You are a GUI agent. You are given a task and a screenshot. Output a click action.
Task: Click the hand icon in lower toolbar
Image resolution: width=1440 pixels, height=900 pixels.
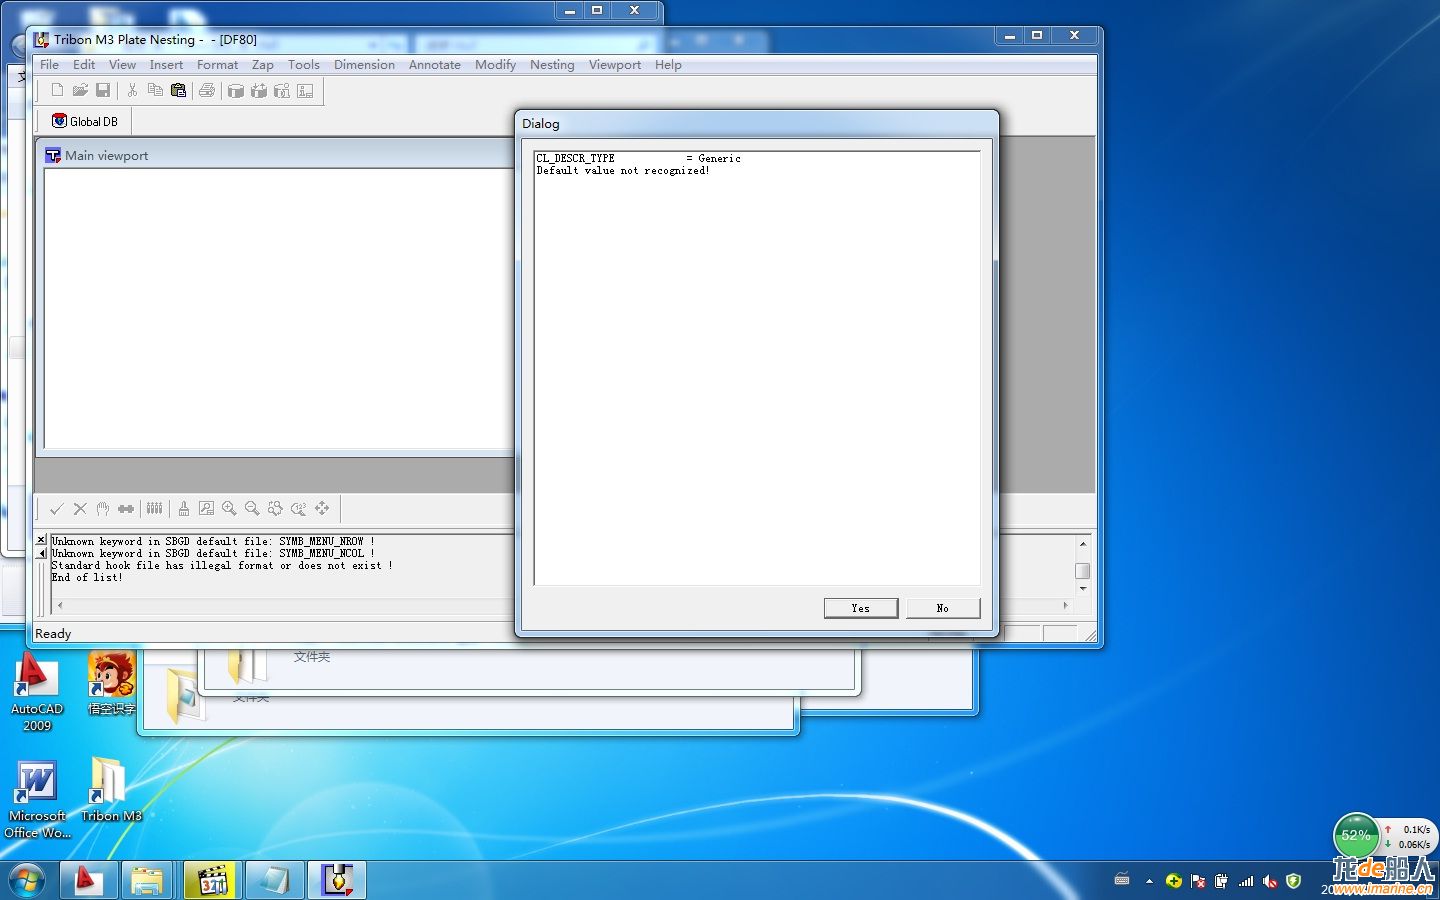coord(103,508)
